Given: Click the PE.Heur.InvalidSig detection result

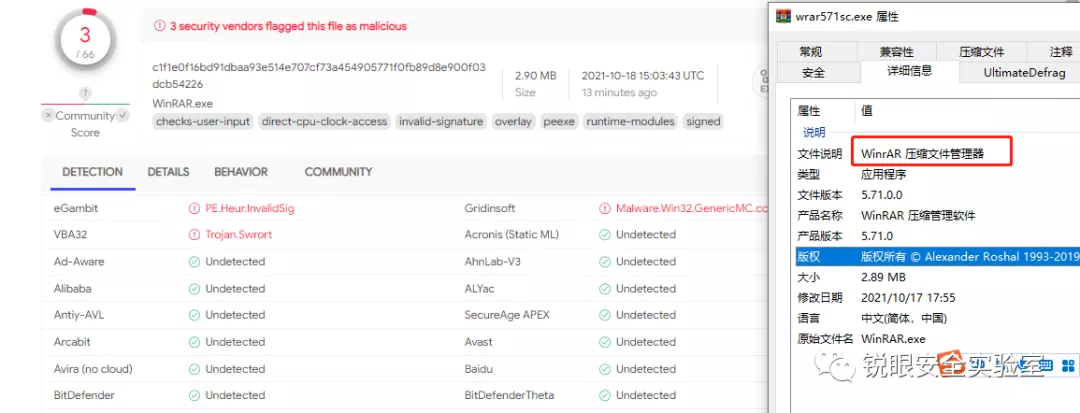Looking at the screenshot, I should 250,208.
